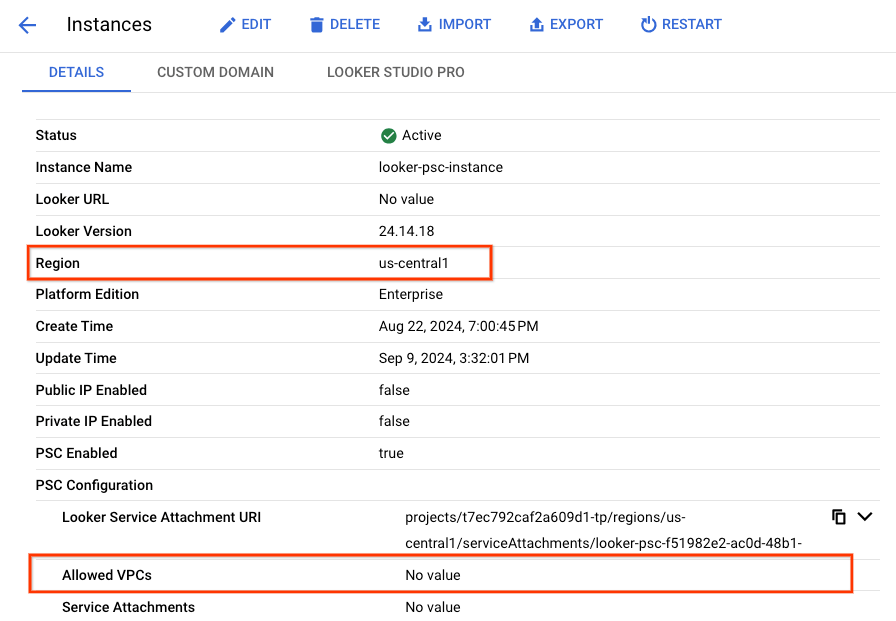Expand the Service Attachment URI chevron
Viewport: 896px width, 621px height.
(x=866, y=517)
